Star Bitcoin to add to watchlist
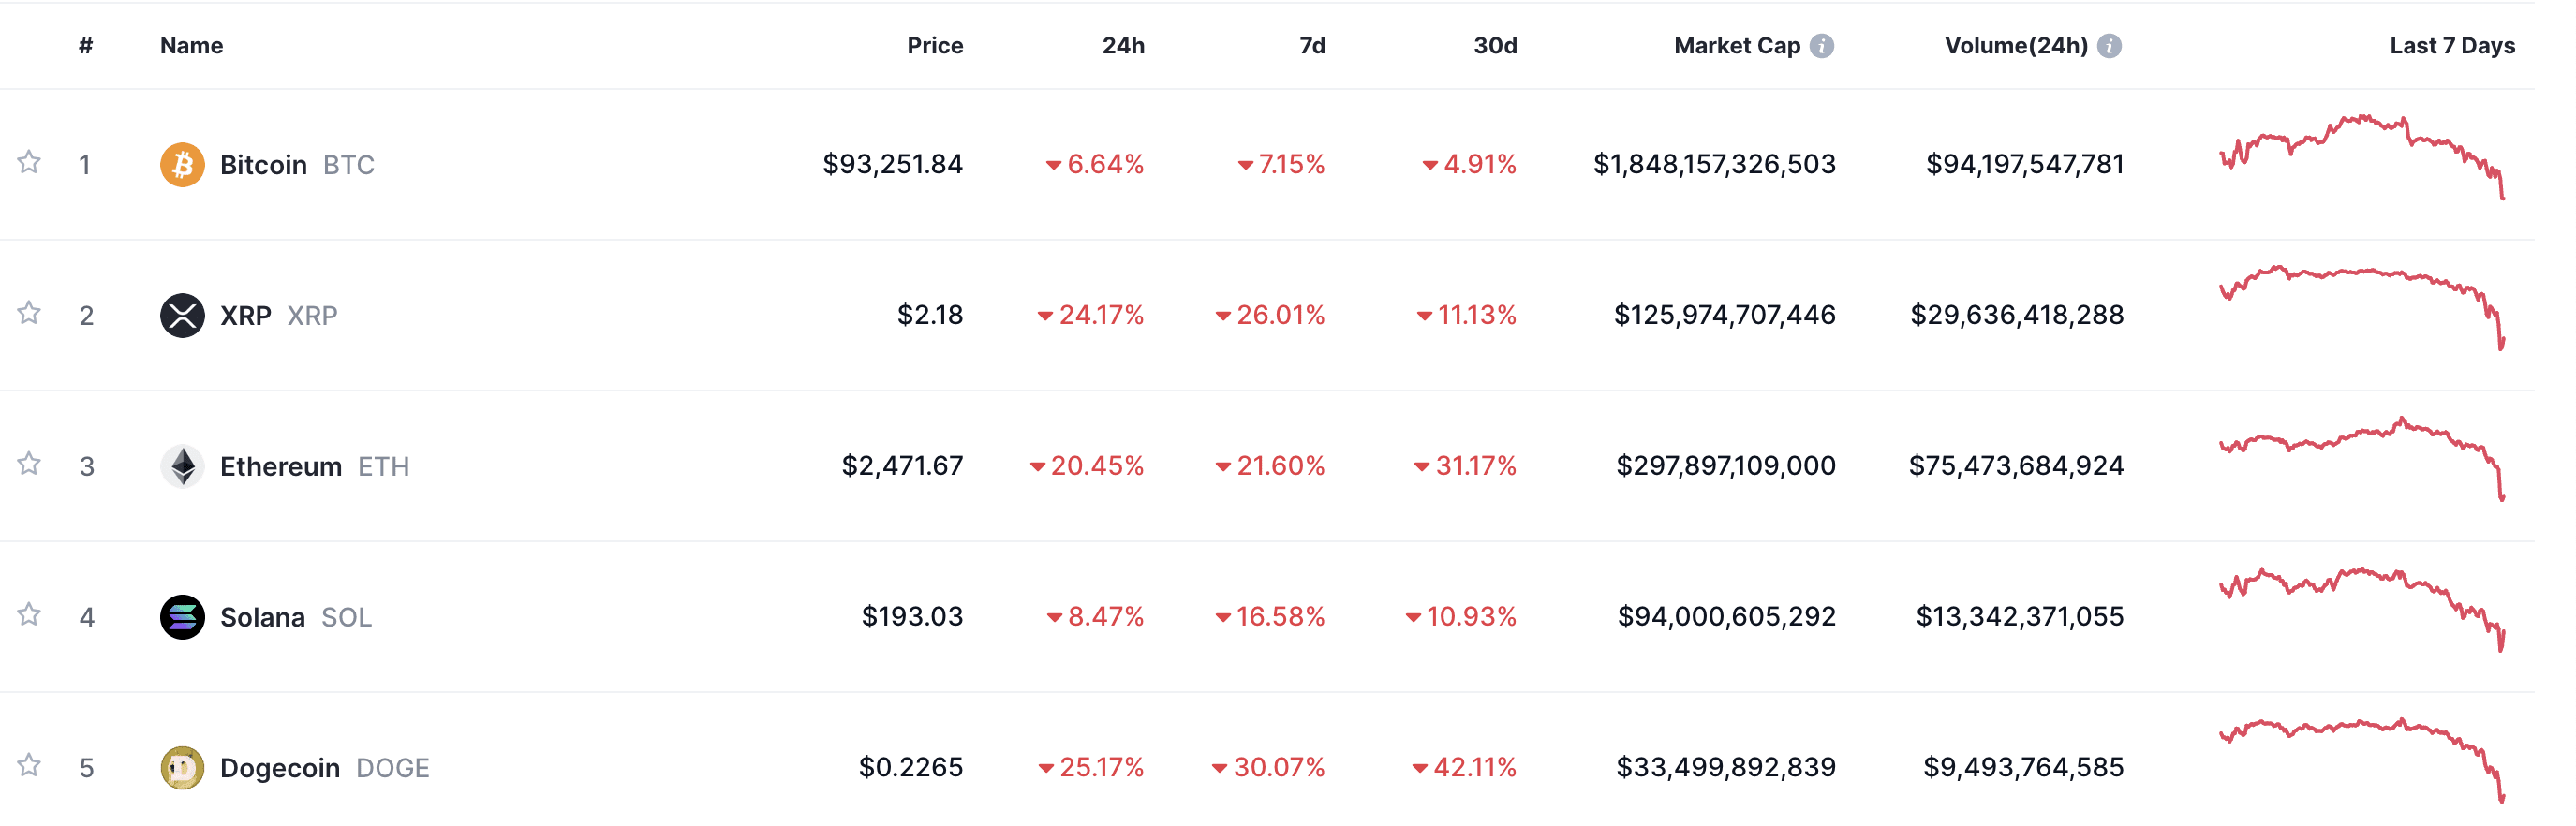 click(29, 162)
